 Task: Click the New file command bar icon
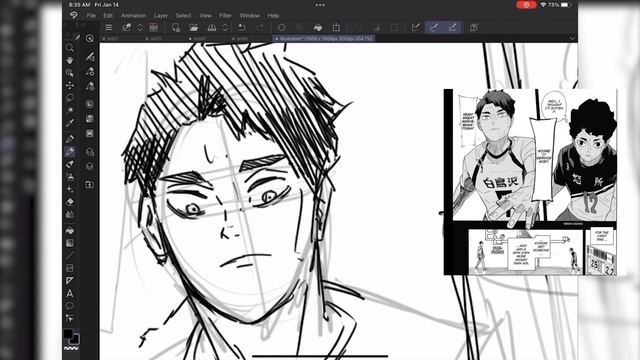pos(127,27)
